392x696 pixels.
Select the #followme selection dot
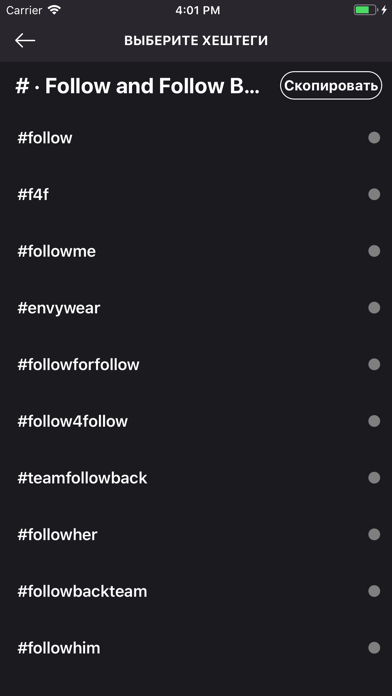click(x=374, y=251)
